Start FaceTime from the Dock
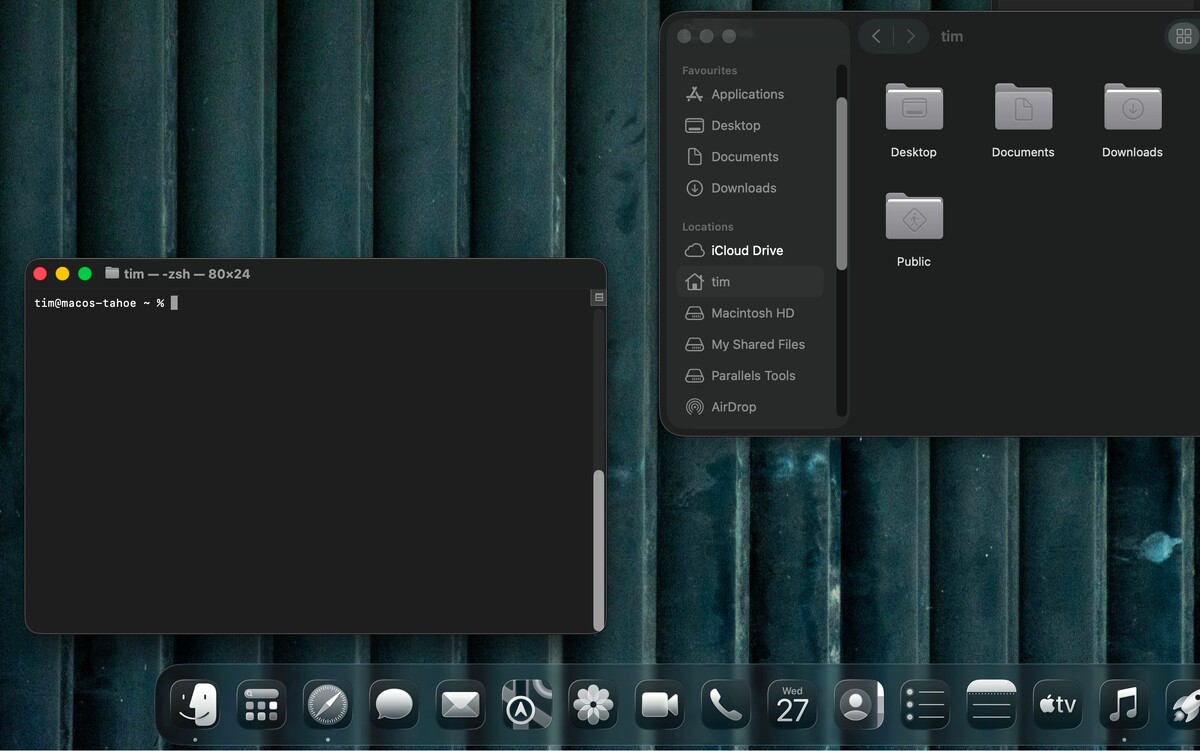 point(659,706)
